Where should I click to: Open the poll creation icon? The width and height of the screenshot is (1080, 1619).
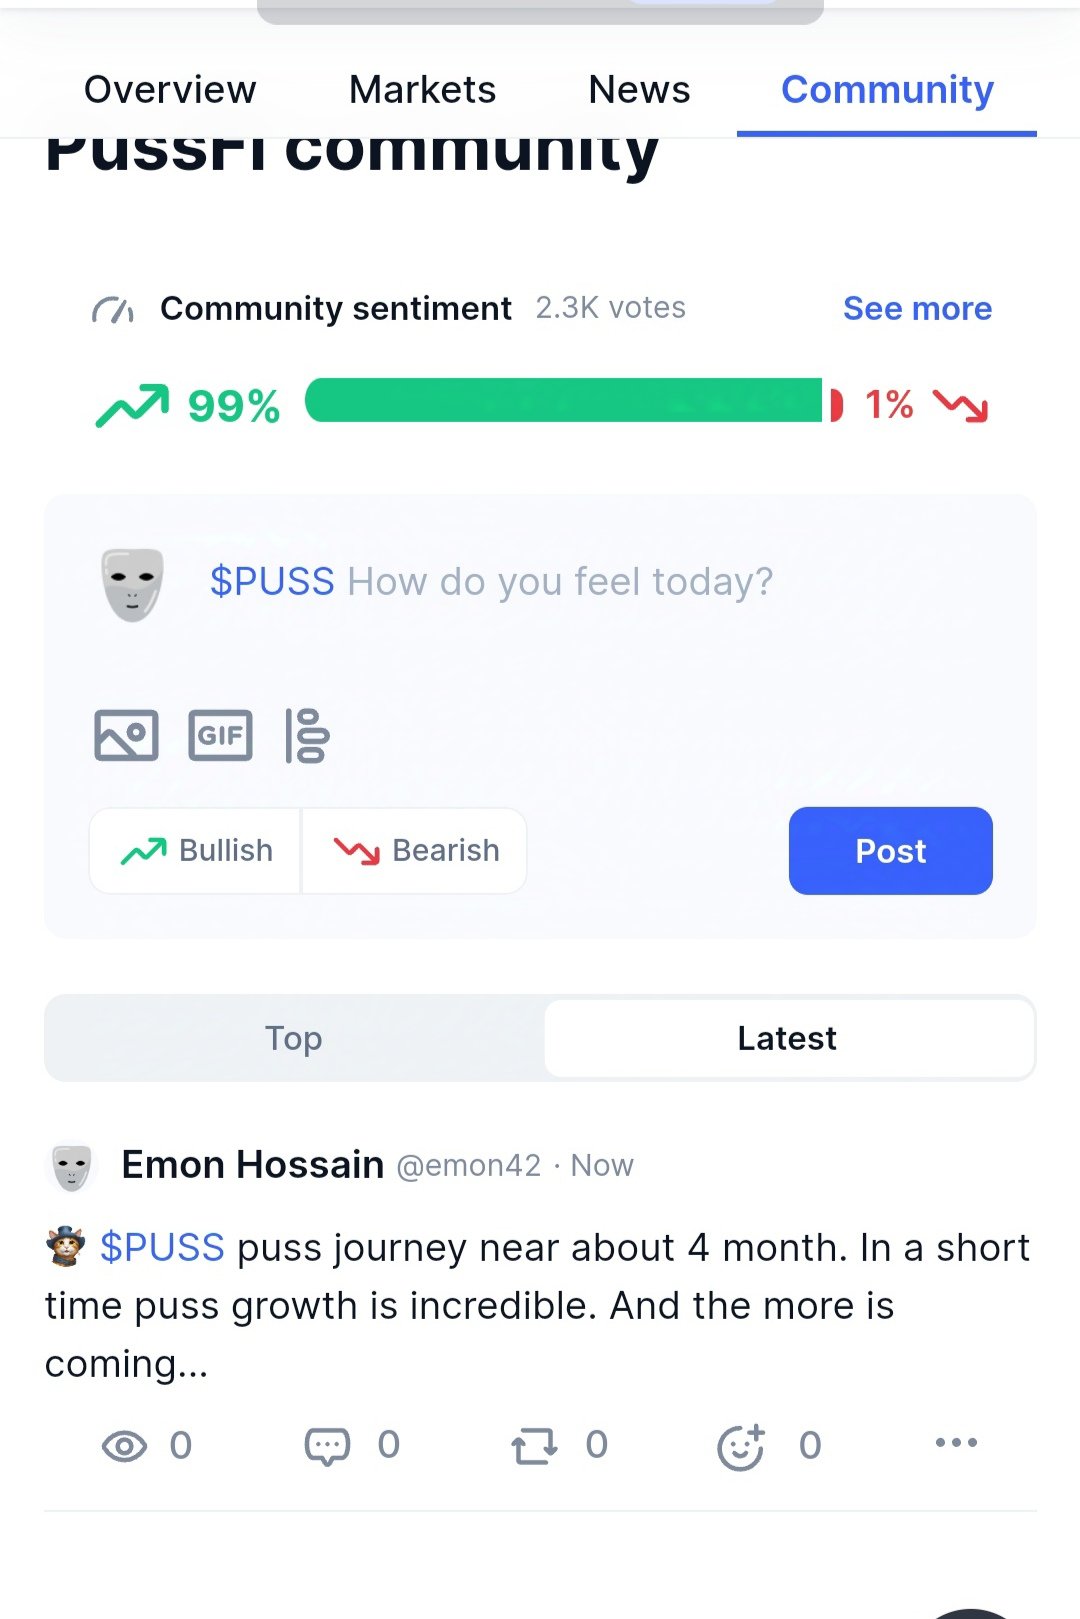click(x=308, y=735)
